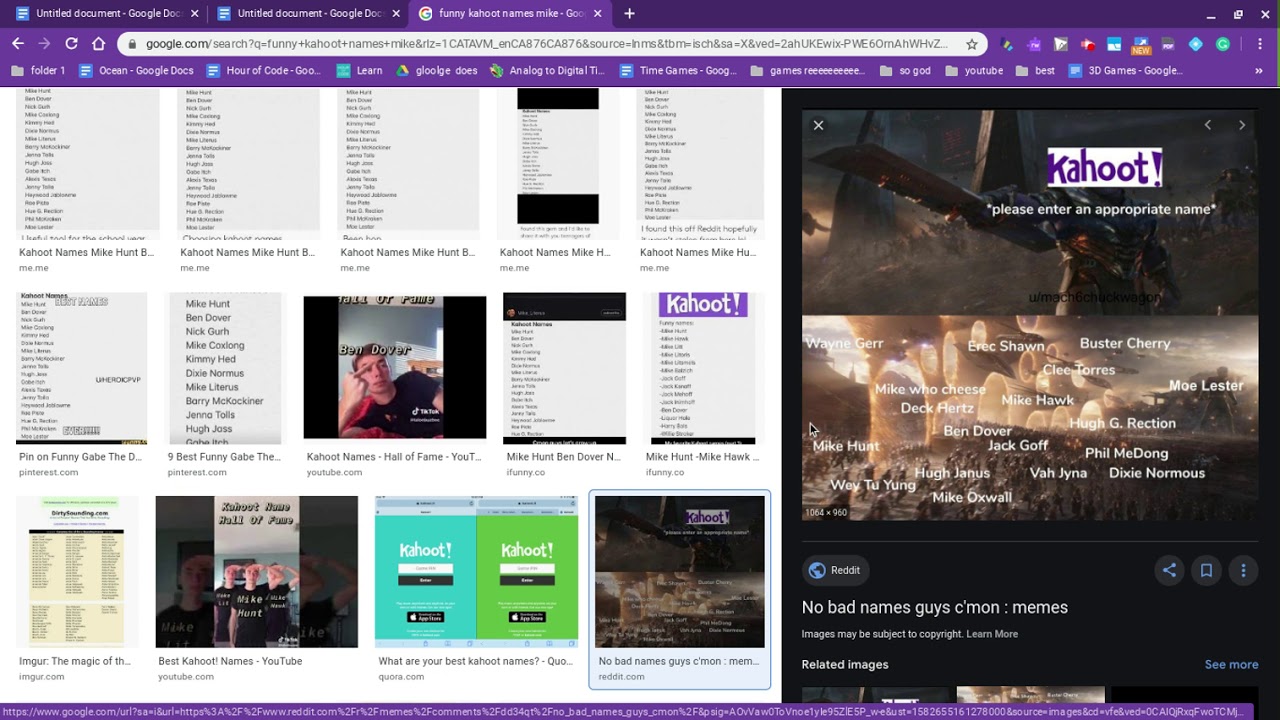Viewport: 1280px width, 720px height.
Task: Open the browser home page icon
Action: click(x=98, y=44)
